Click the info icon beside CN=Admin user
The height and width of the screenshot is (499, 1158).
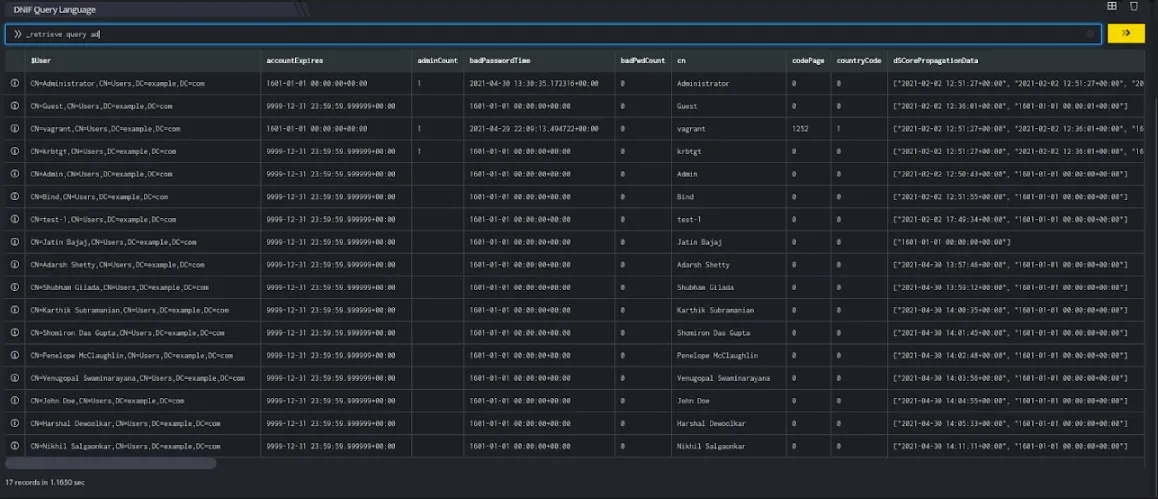tap(14, 174)
